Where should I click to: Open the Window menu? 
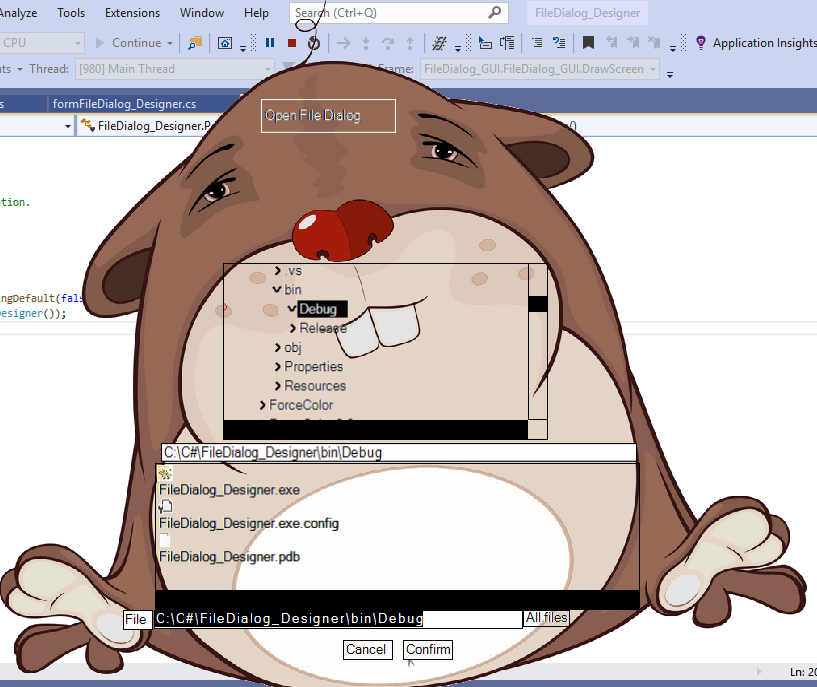(202, 13)
